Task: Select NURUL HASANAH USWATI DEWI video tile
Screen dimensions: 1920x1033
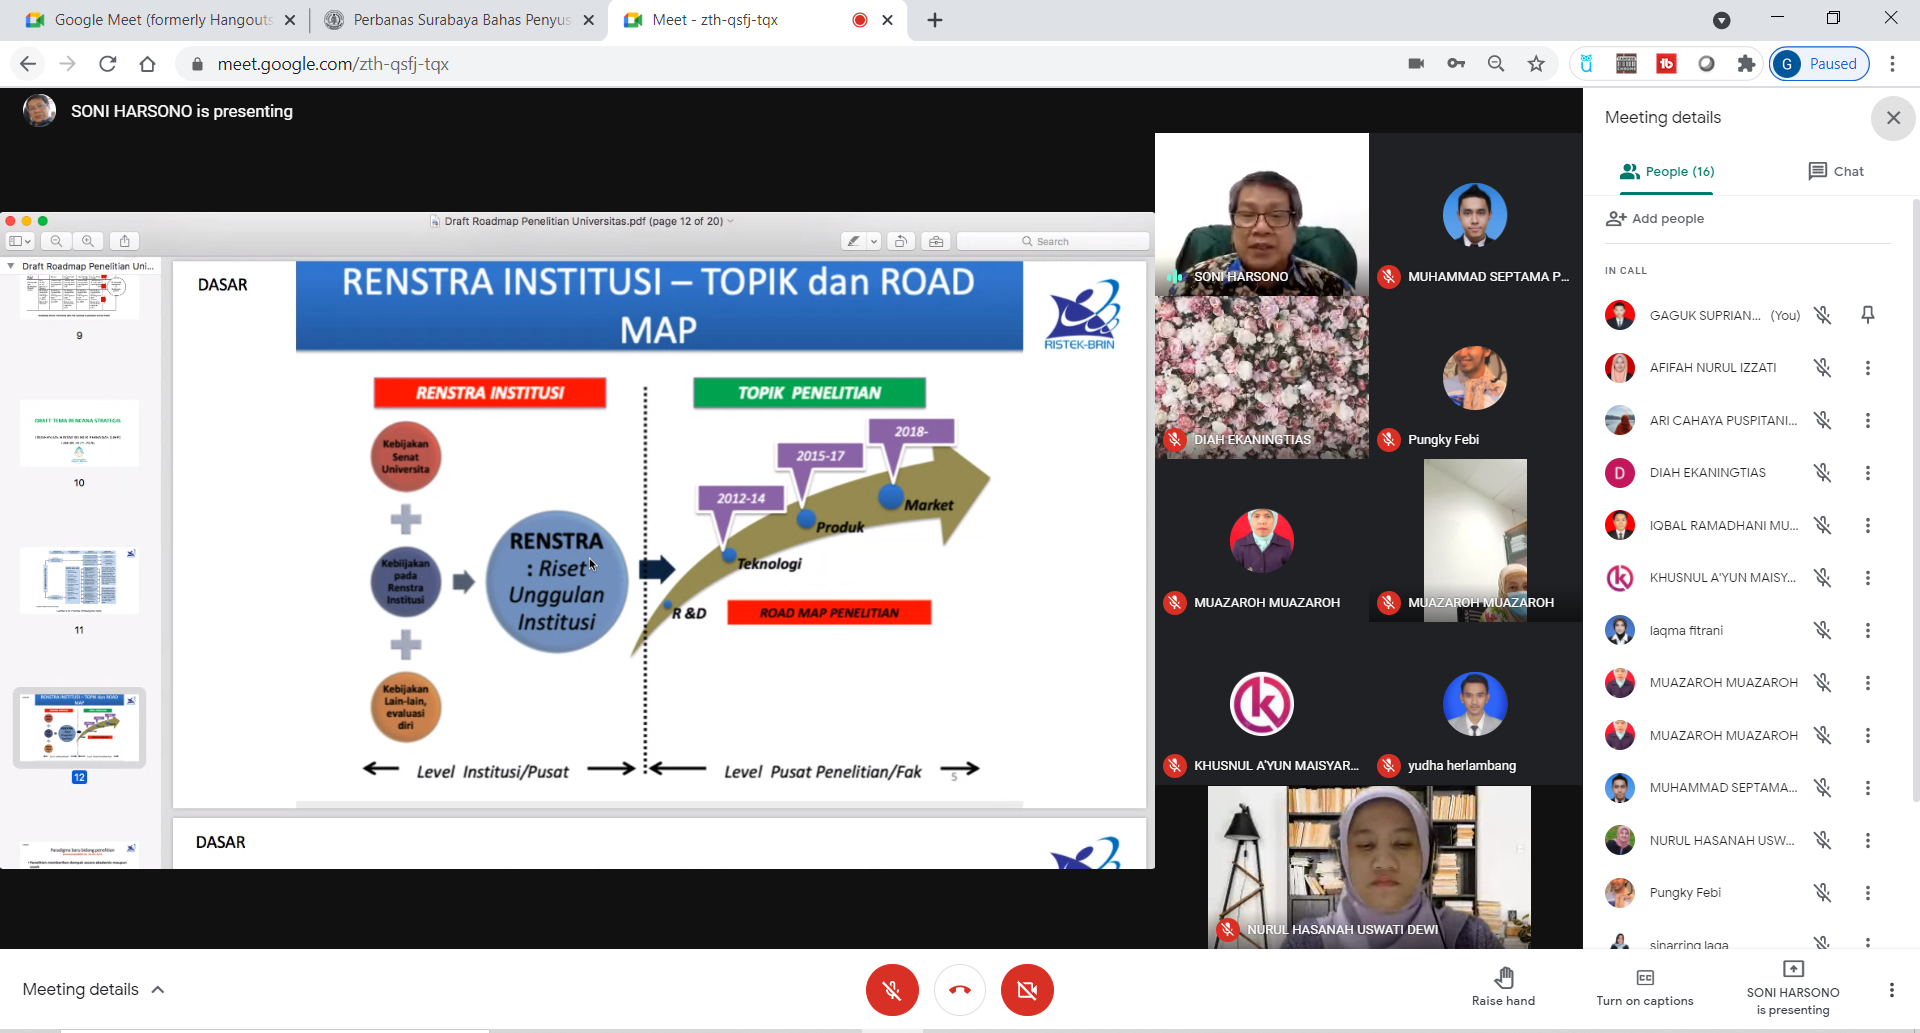Action: (x=1369, y=867)
